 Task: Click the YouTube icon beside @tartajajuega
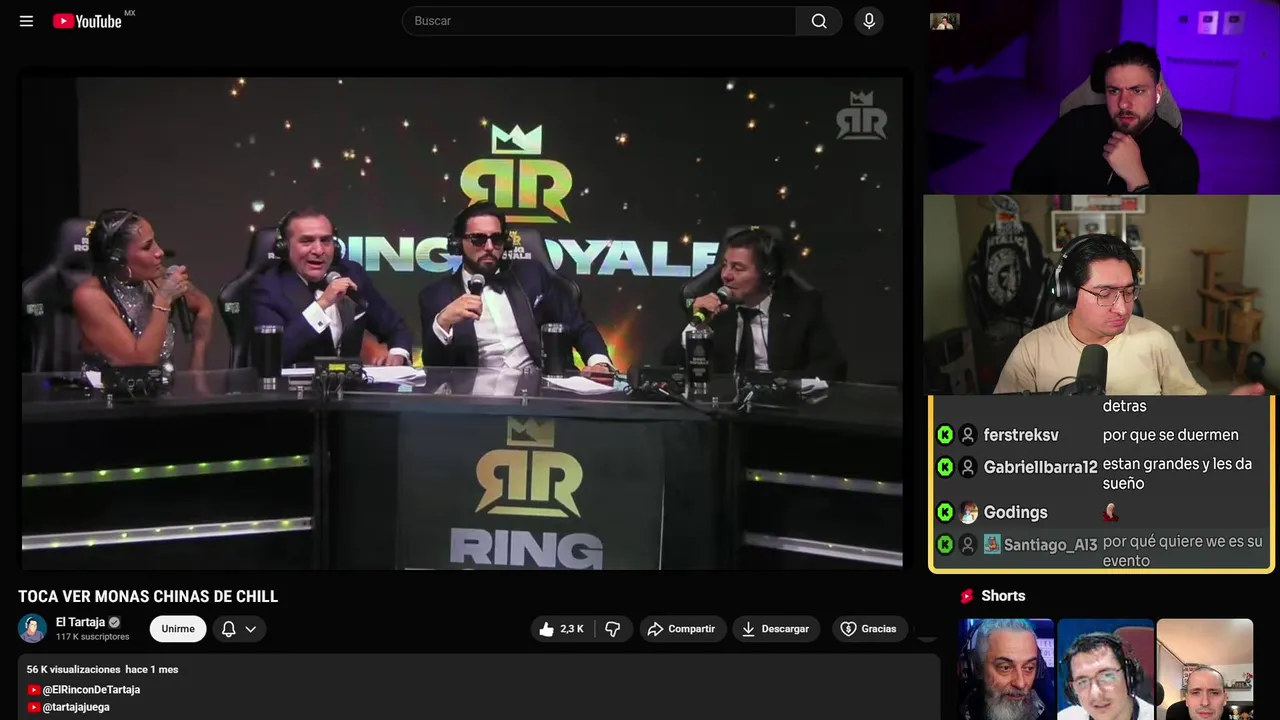click(33, 707)
